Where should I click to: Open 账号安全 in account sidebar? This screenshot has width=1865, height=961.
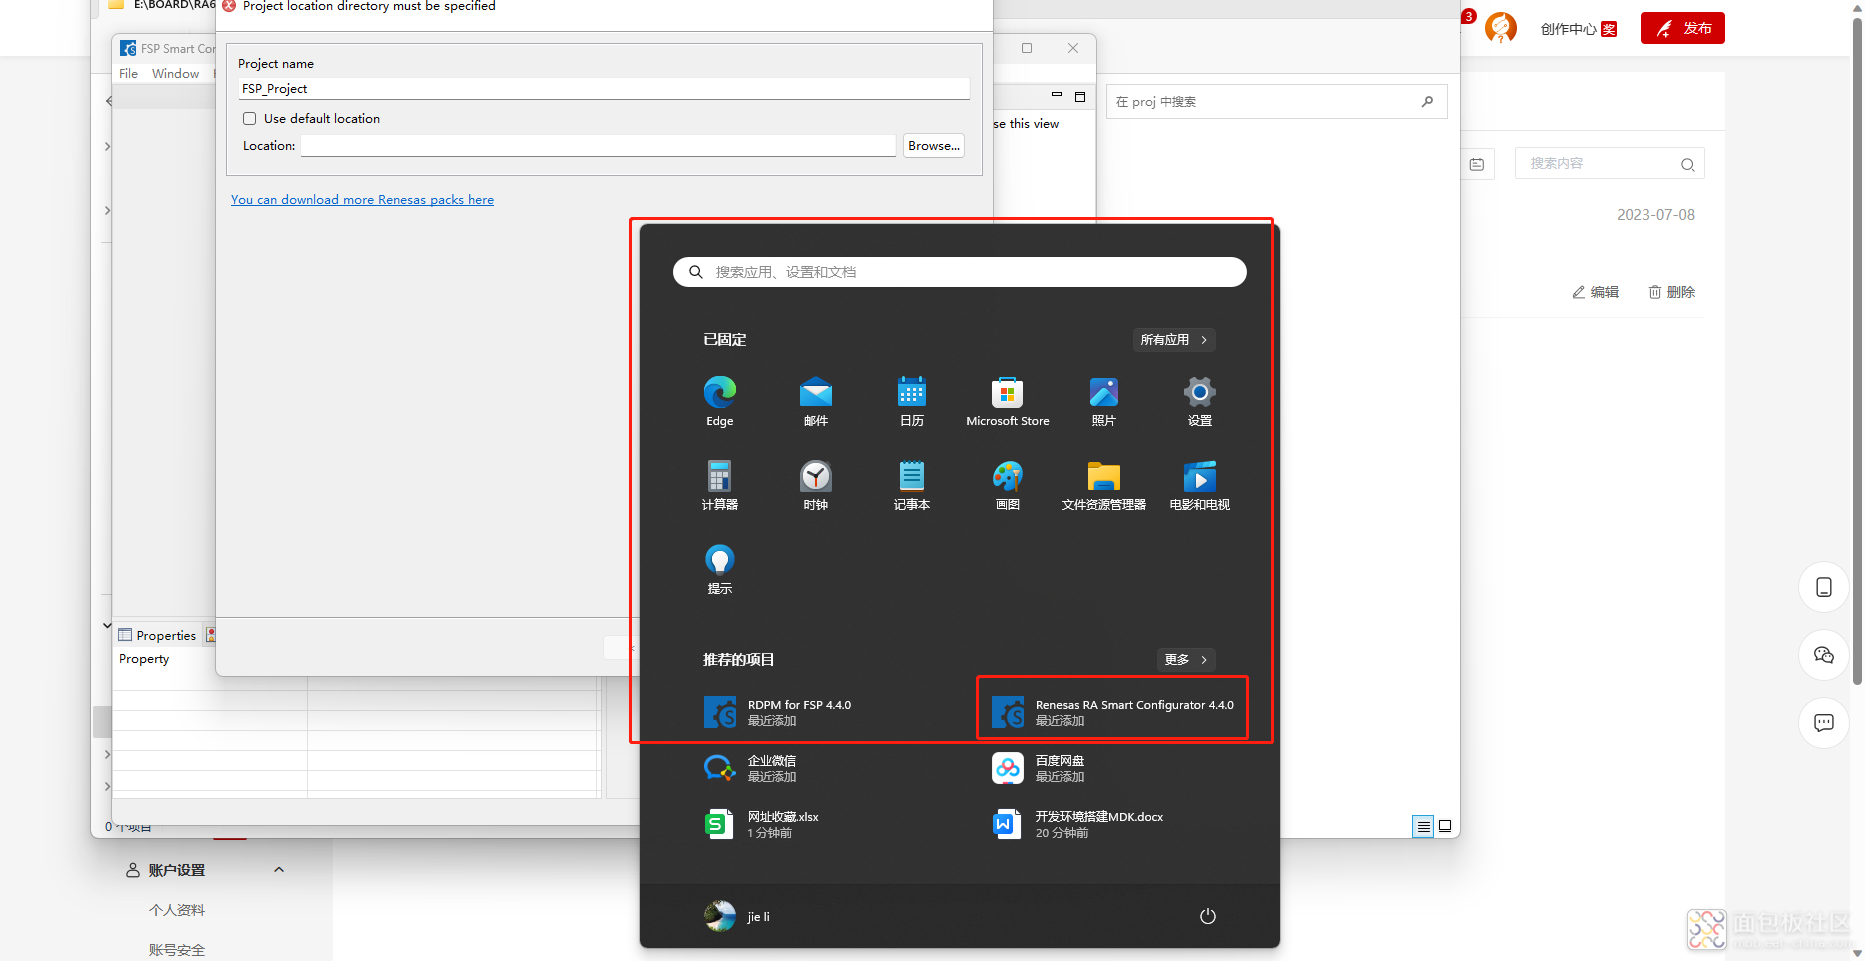click(177, 950)
